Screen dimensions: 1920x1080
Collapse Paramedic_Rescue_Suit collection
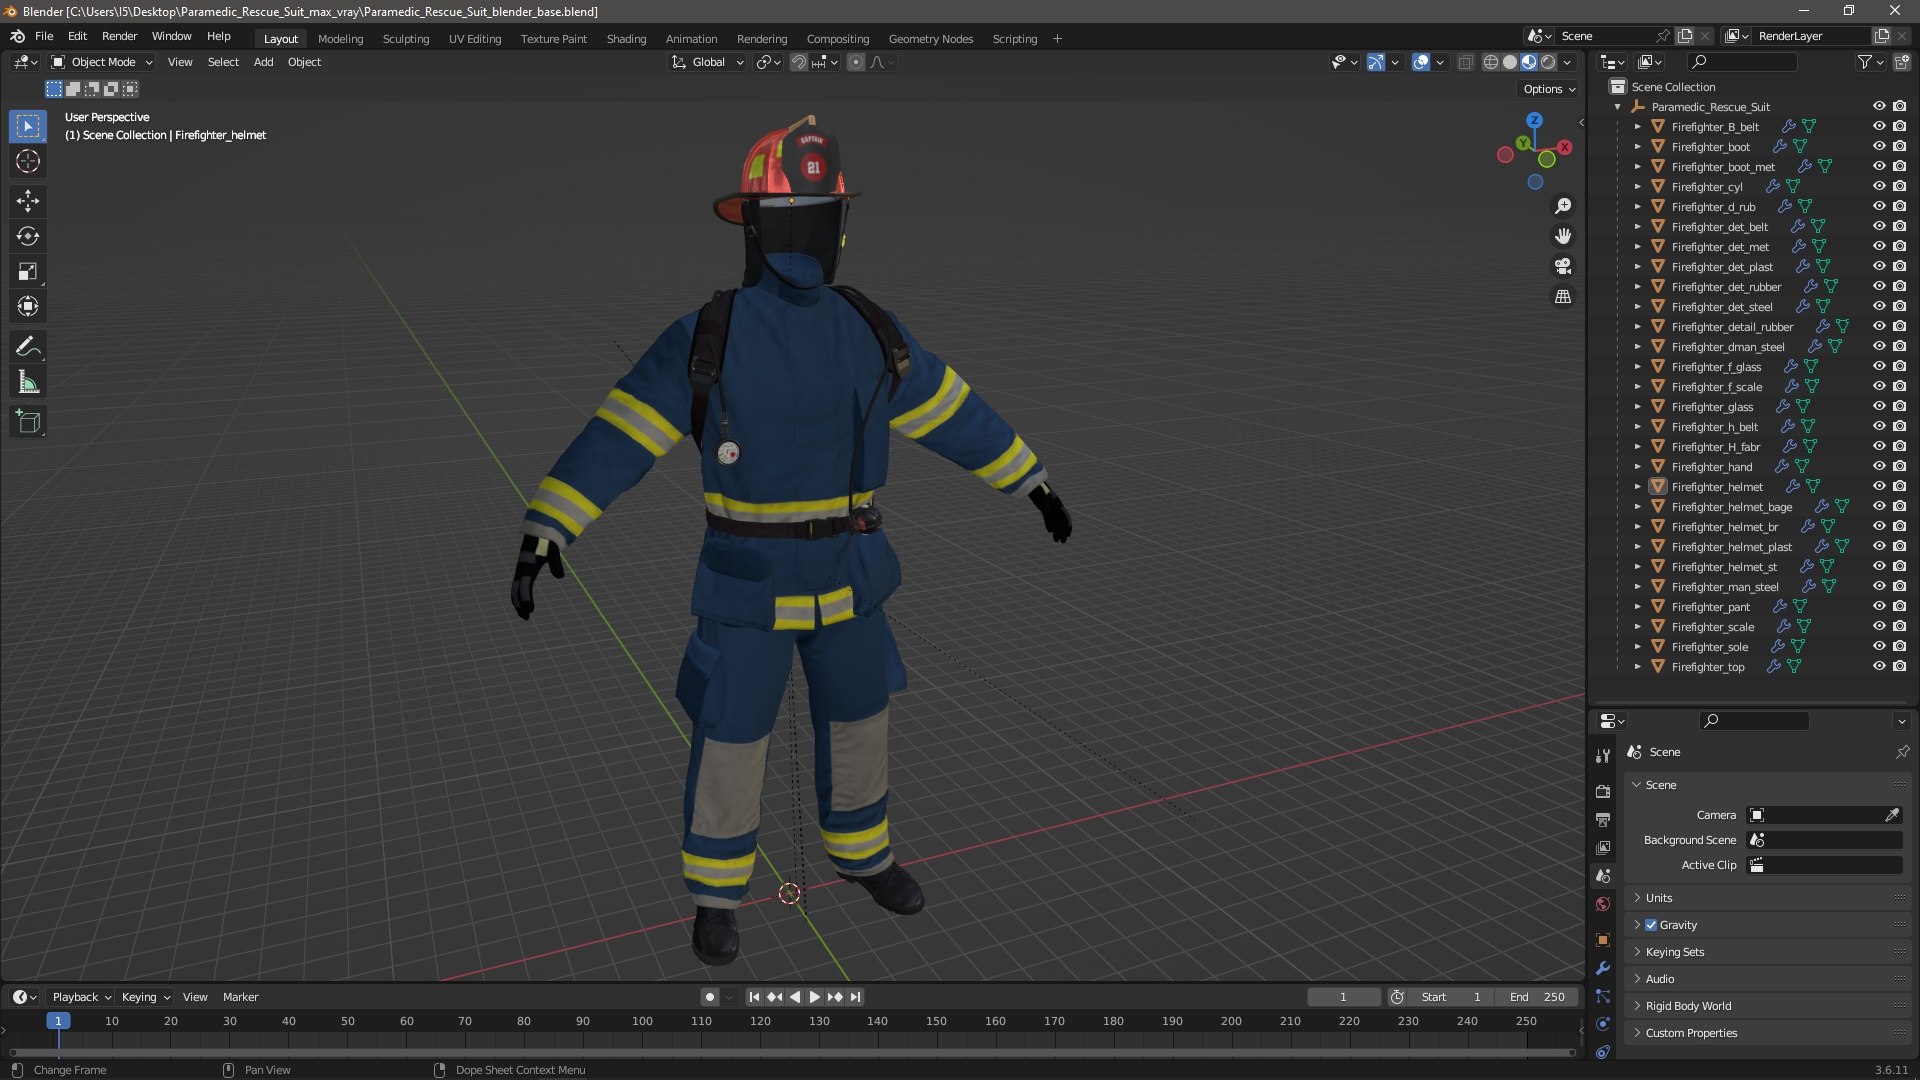pos(1617,106)
